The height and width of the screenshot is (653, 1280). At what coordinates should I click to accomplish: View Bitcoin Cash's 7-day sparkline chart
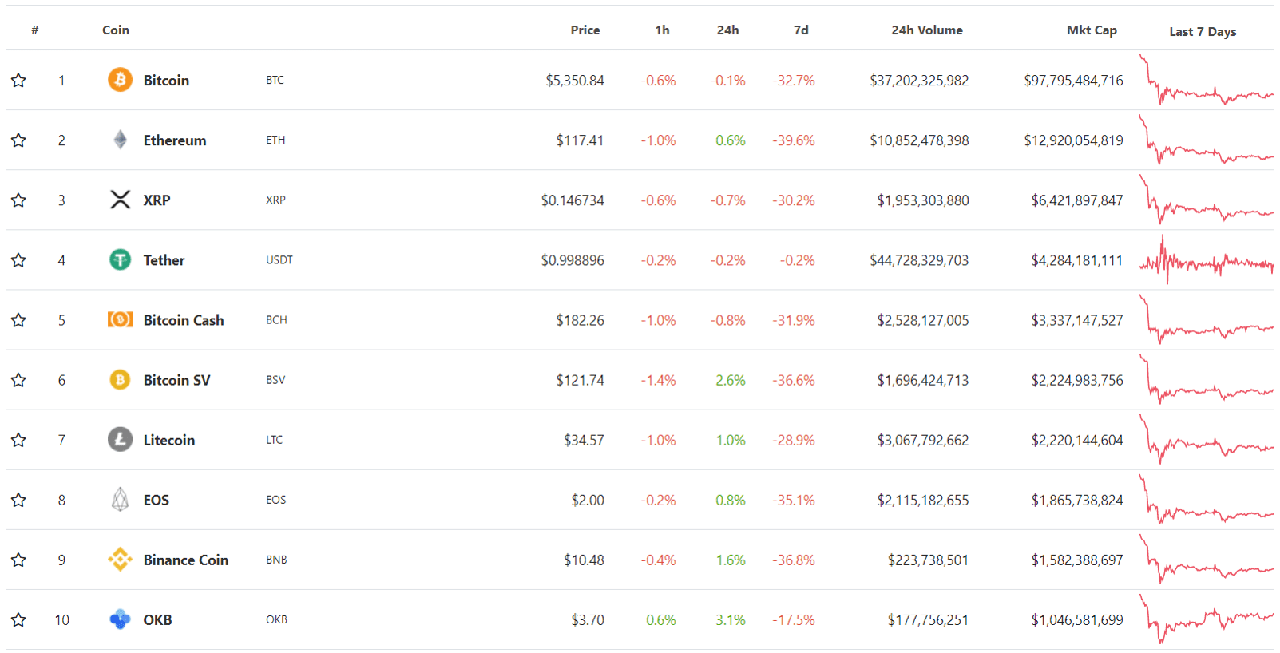click(x=1207, y=320)
